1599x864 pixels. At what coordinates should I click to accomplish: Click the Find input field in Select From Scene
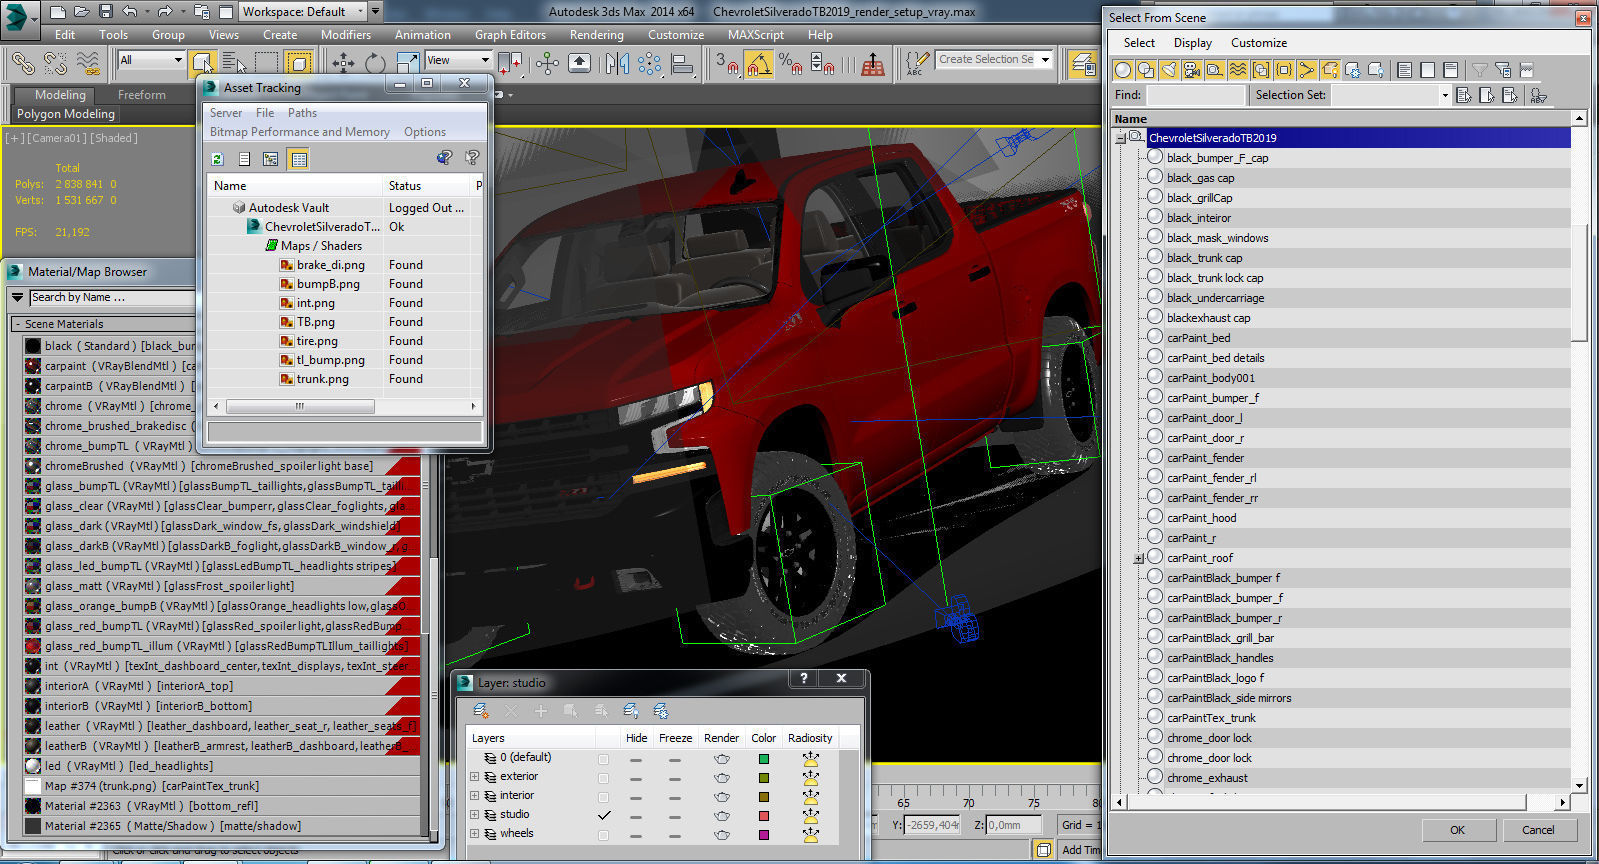(x=1195, y=95)
